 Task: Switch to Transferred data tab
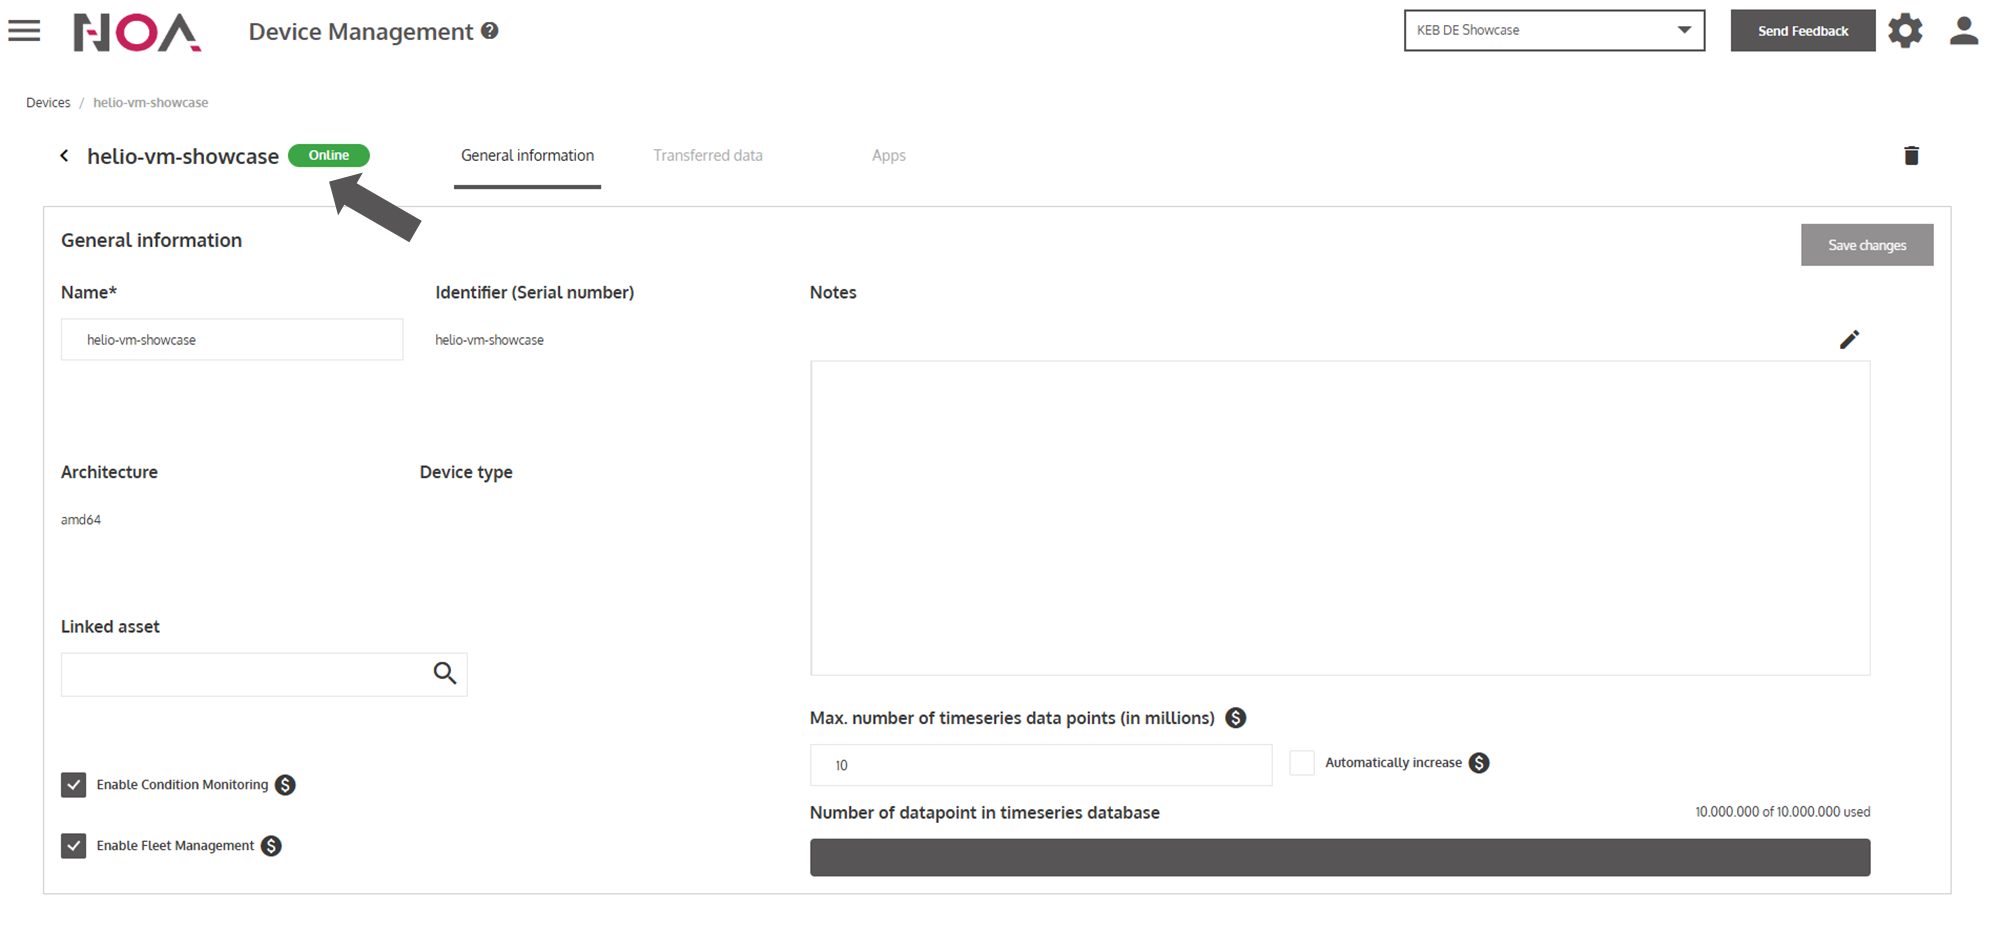click(x=707, y=156)
